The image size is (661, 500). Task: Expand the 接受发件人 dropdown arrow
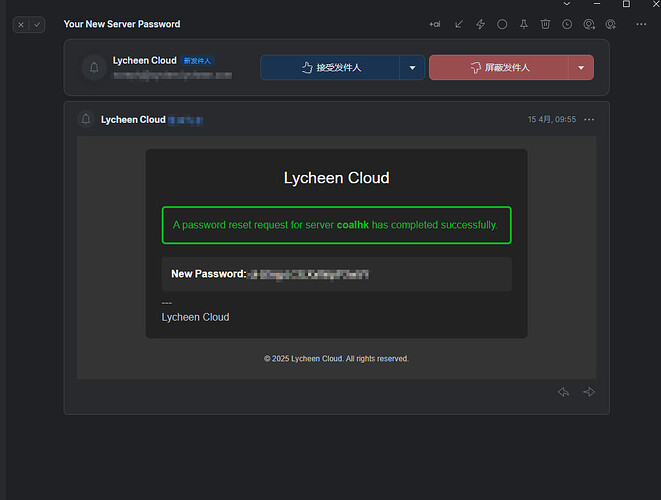pos(412,67)
